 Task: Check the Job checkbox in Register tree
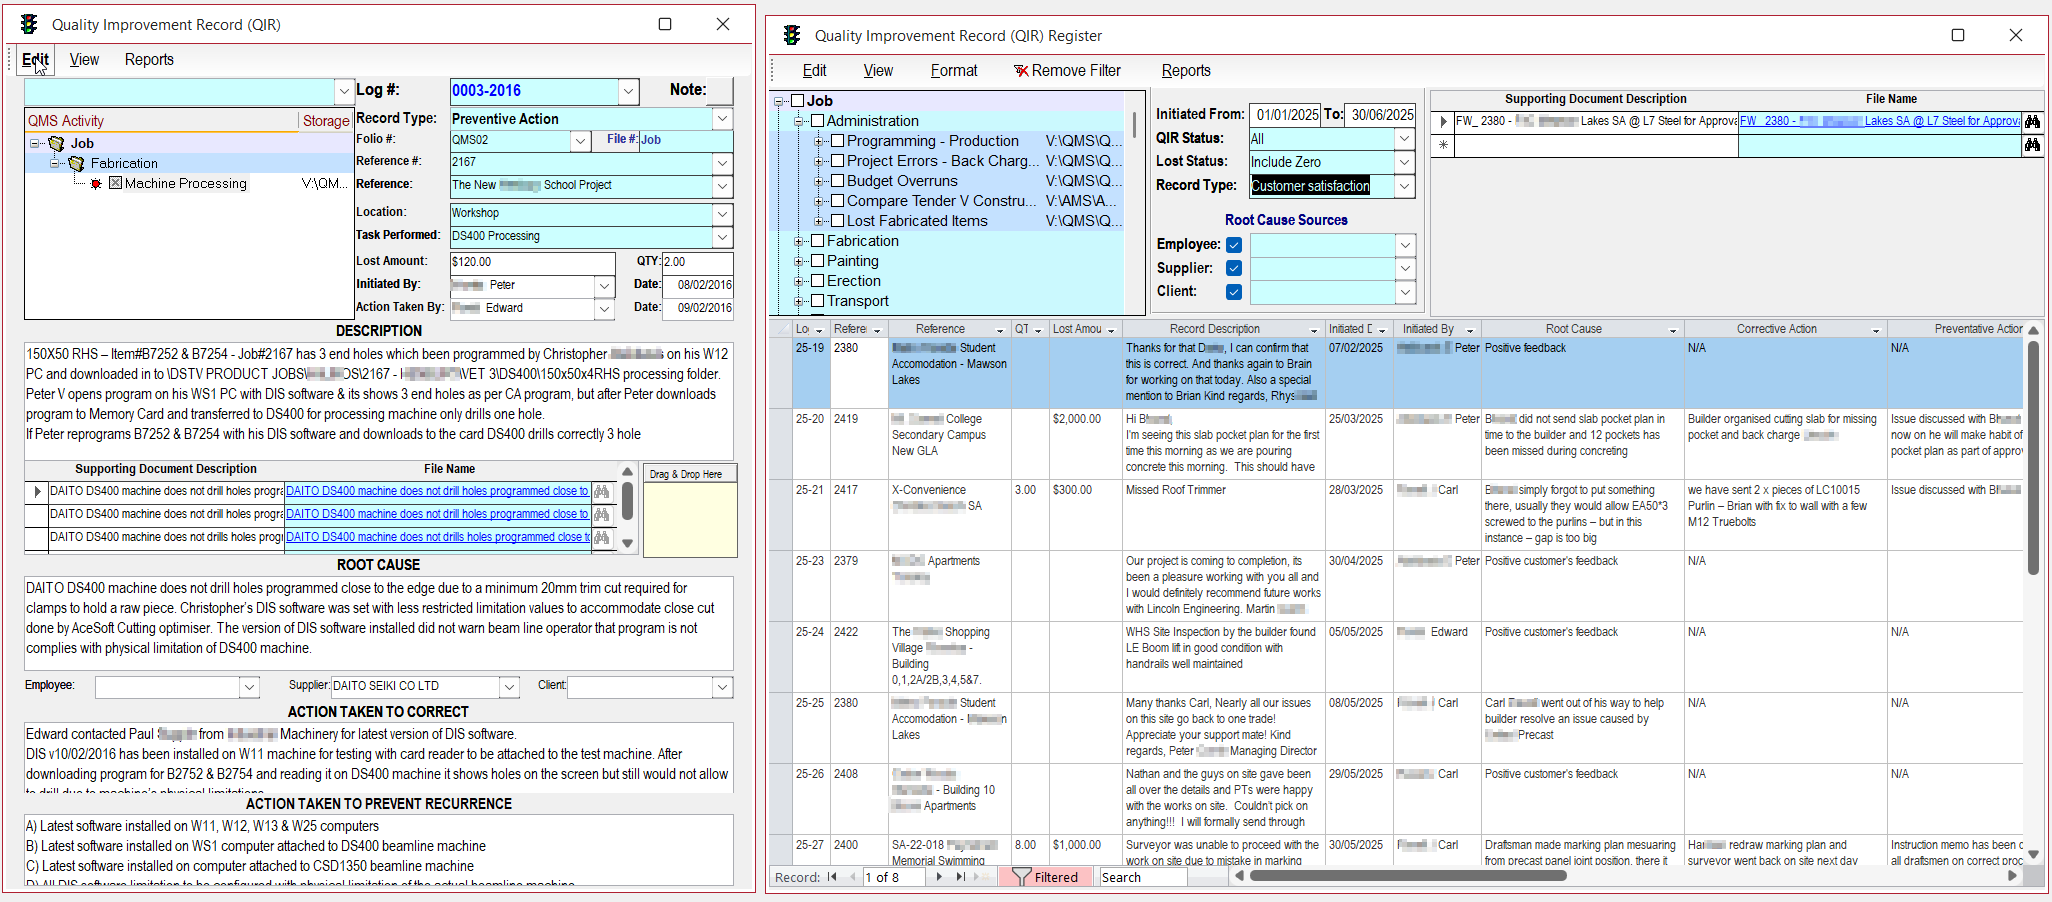click(797, 101)
